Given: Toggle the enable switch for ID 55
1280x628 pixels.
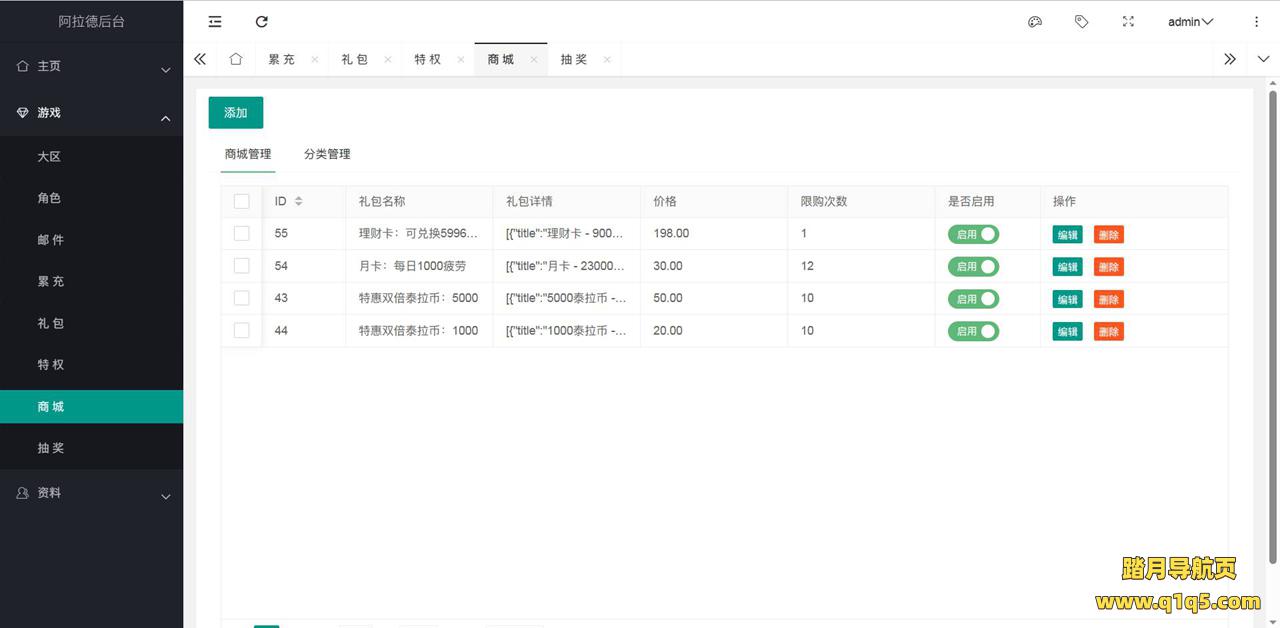Looking at the screenshot, I should [973, 235].
